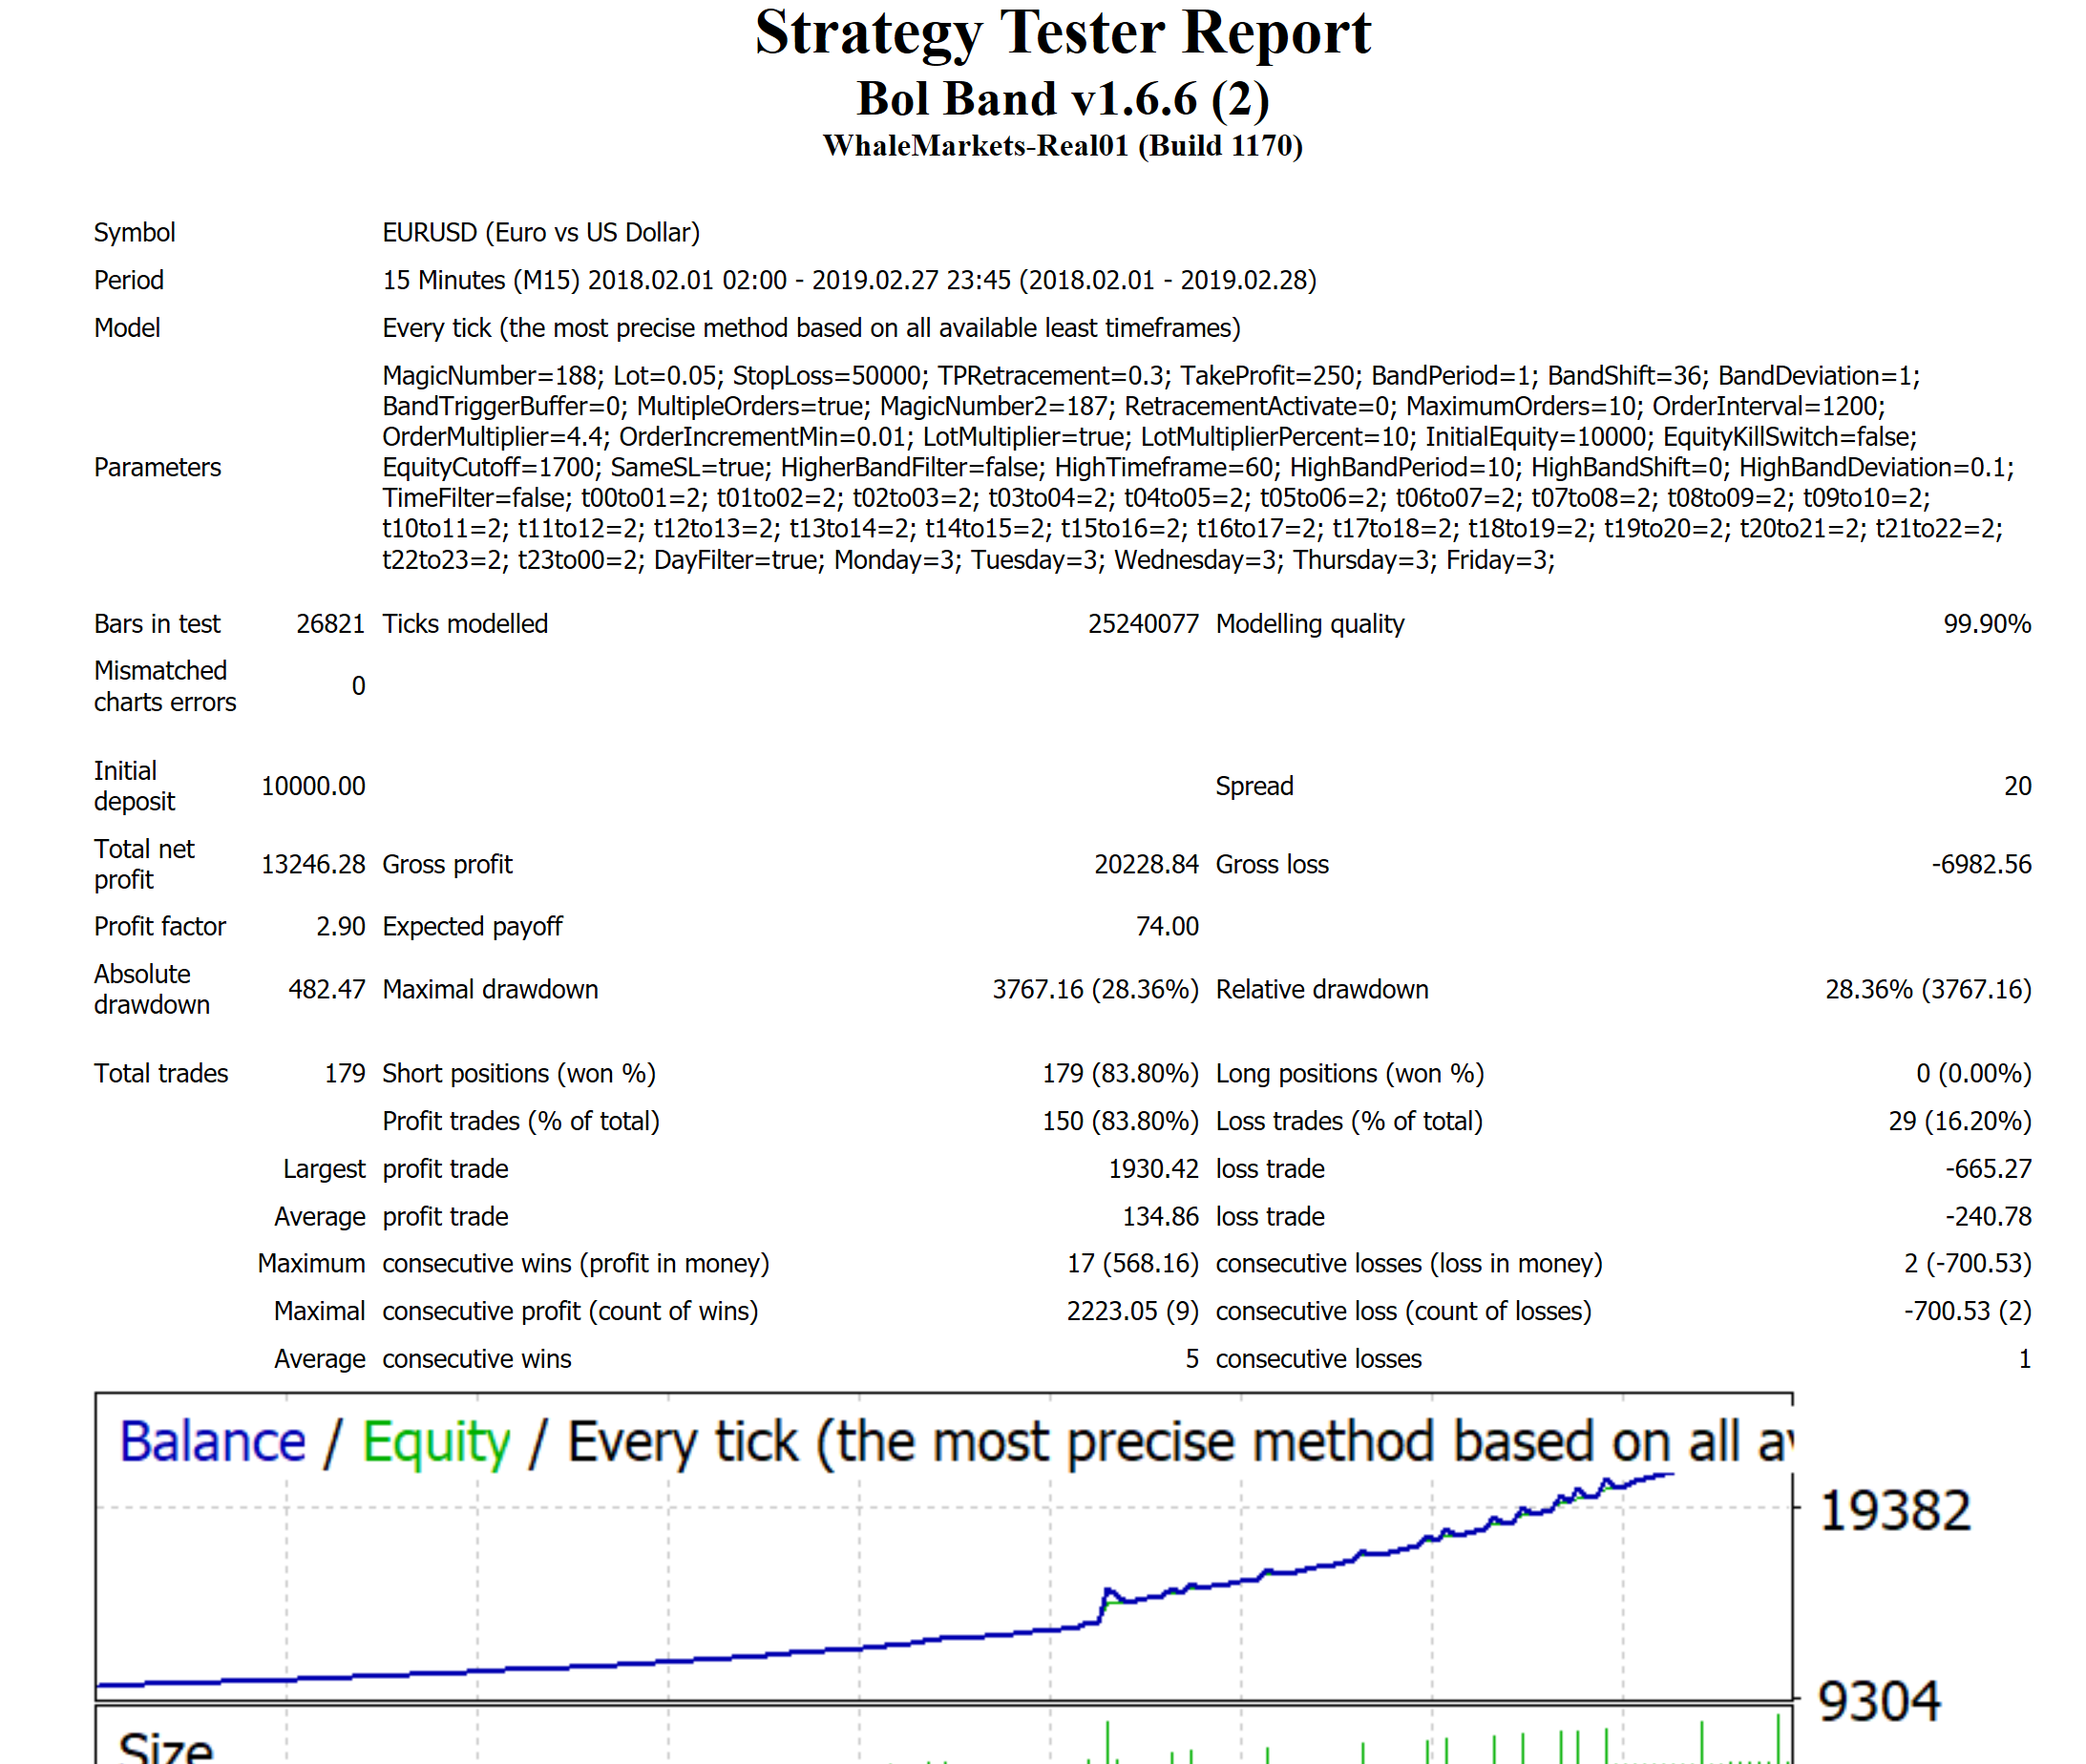Click the "Maximal drawdown" label
This screenshot has height=1764, width=2086.
tap(491, 990)
